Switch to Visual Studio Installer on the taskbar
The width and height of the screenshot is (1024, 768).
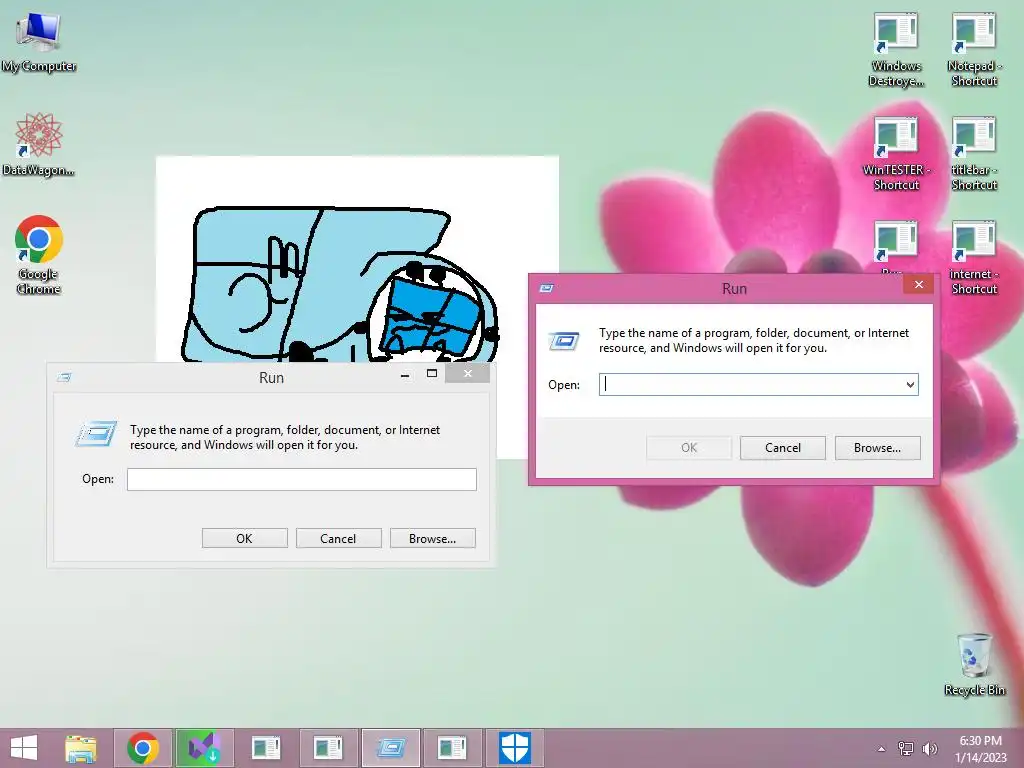click(204, 748)
